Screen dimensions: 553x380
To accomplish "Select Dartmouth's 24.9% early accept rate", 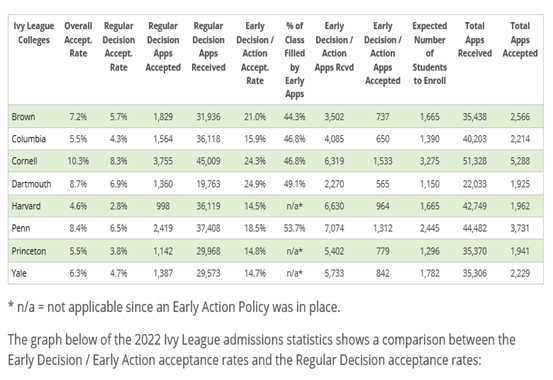I will [255, 184].
